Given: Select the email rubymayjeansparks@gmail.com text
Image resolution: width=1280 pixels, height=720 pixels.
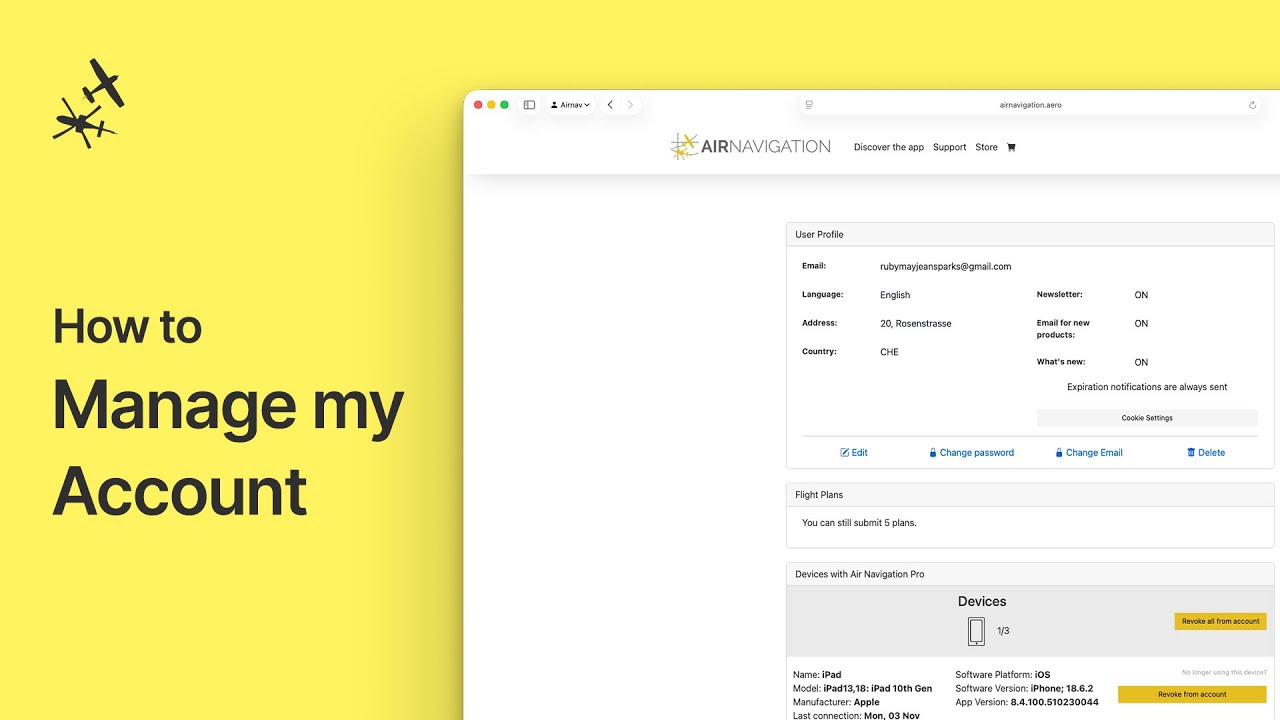Looking at the screenshot, I should tap(945, 267).
